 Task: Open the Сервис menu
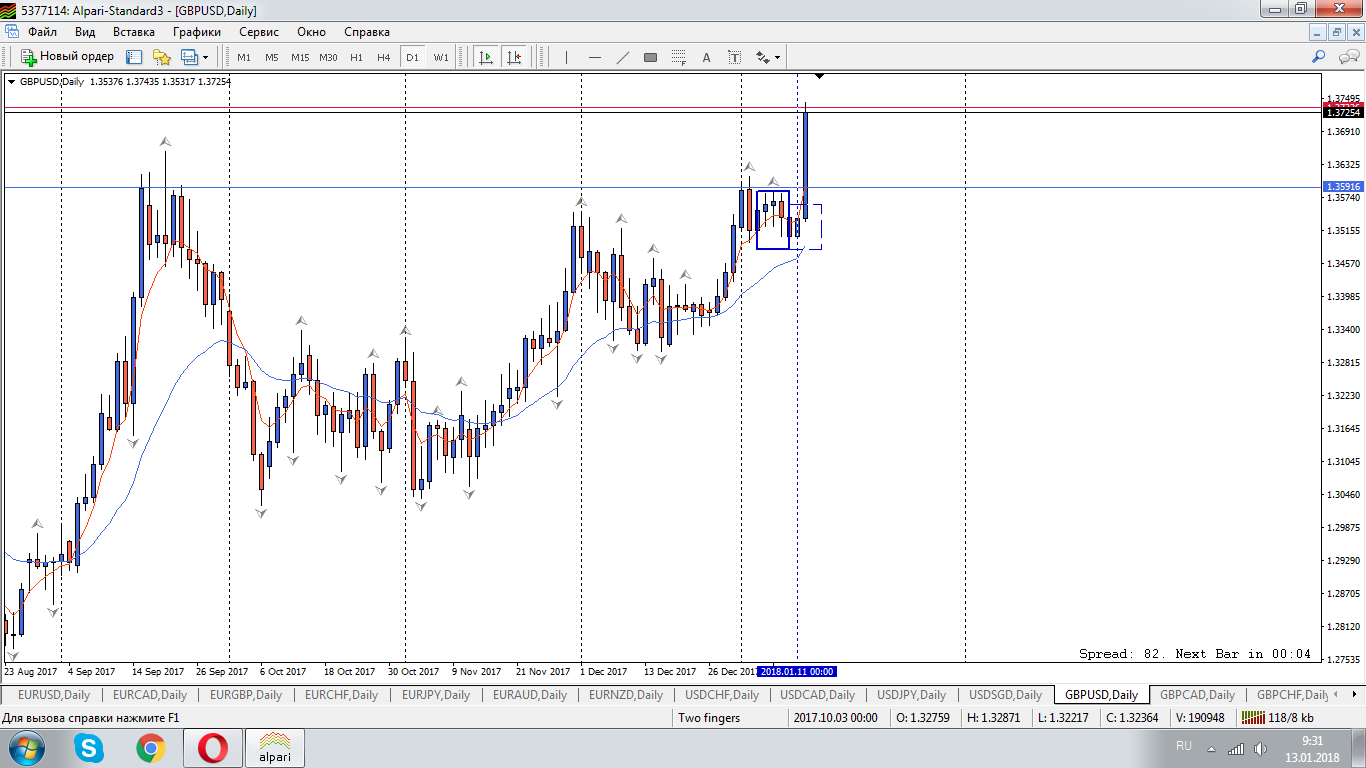259,32
